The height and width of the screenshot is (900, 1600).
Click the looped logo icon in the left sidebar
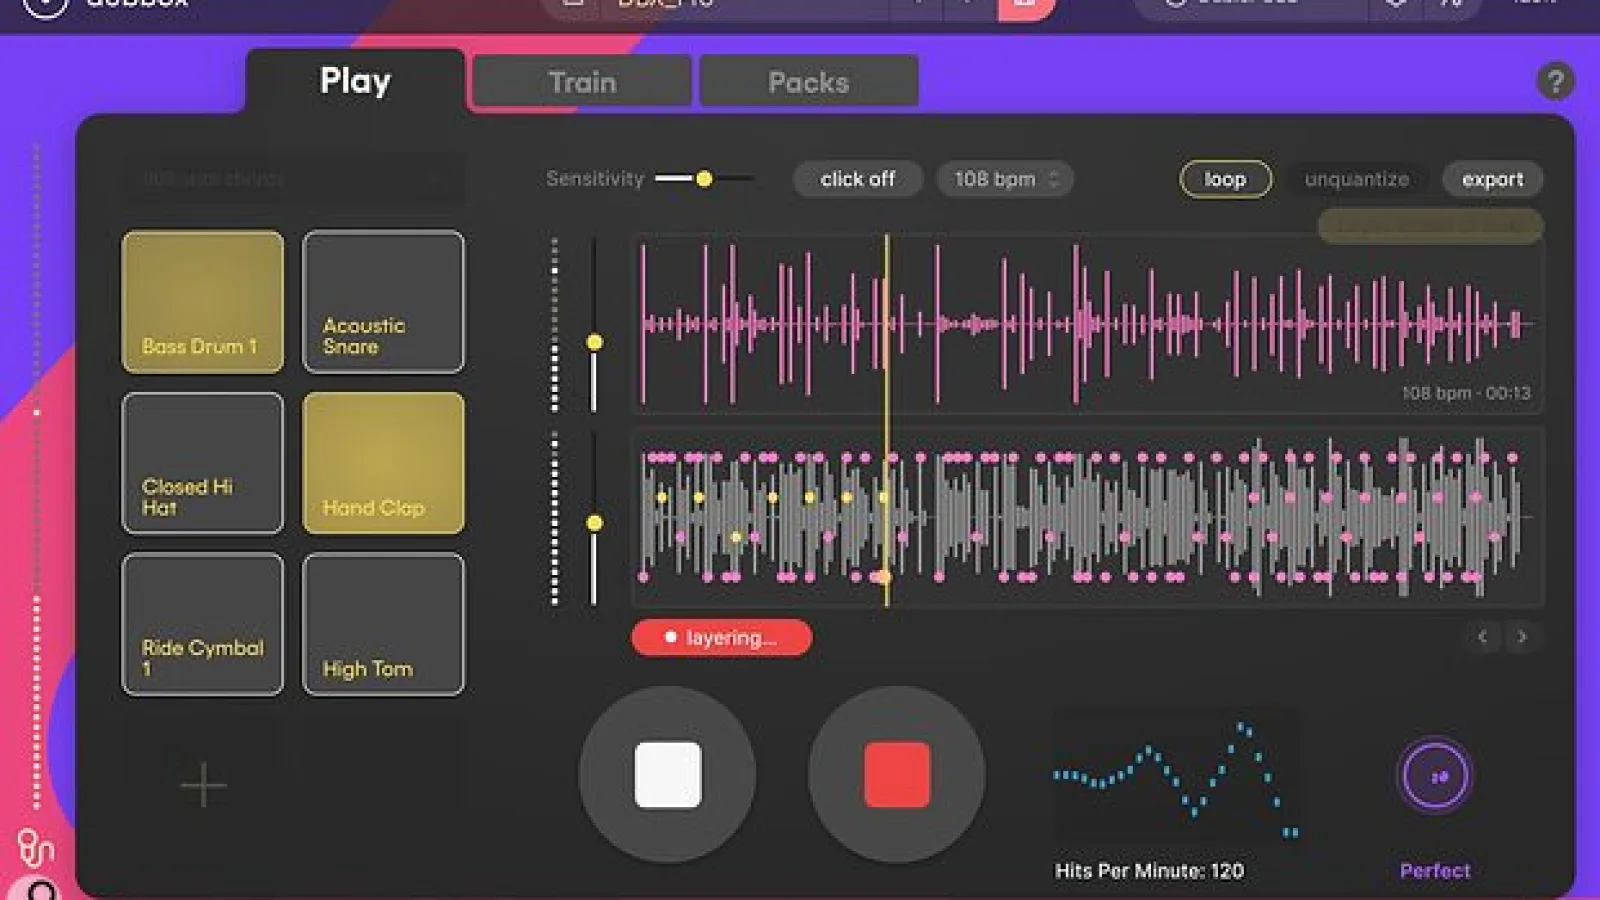point(36,848)
